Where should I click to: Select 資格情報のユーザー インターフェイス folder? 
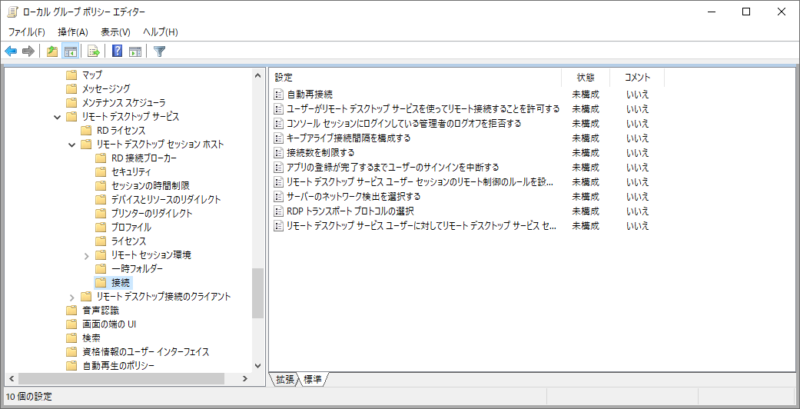tap(145, 352)
